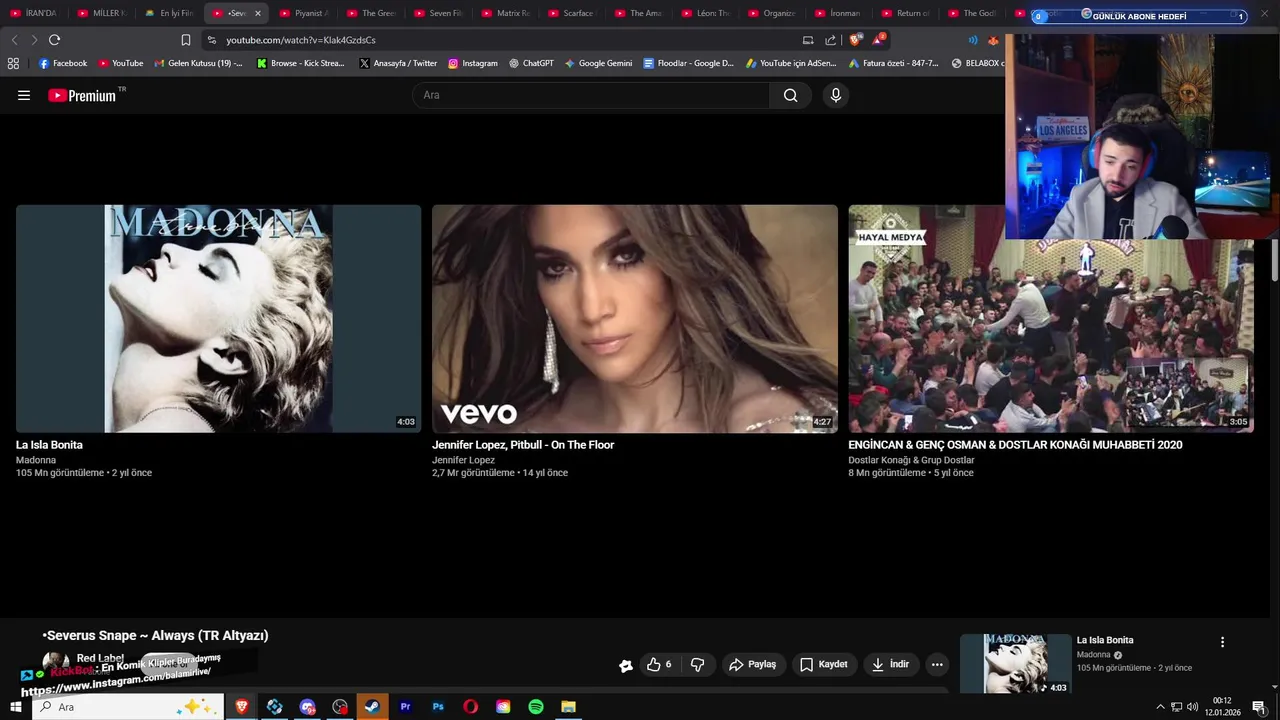Image resolution: width=1280 pixels, height=720 pixels.
Task: Dislike the video with thumbs down
Action: [698, 664]
